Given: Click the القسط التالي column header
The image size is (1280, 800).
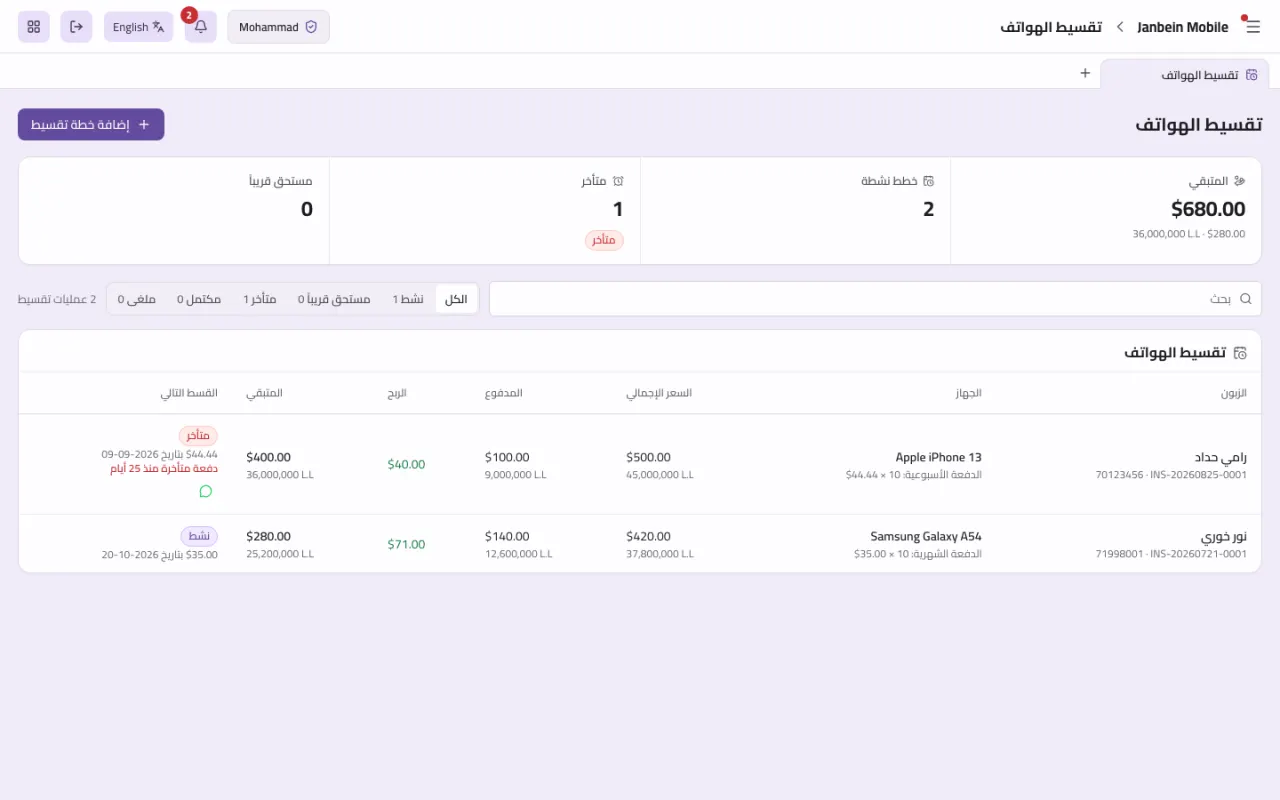Looking at the screenshot, I should click(189, 393).
